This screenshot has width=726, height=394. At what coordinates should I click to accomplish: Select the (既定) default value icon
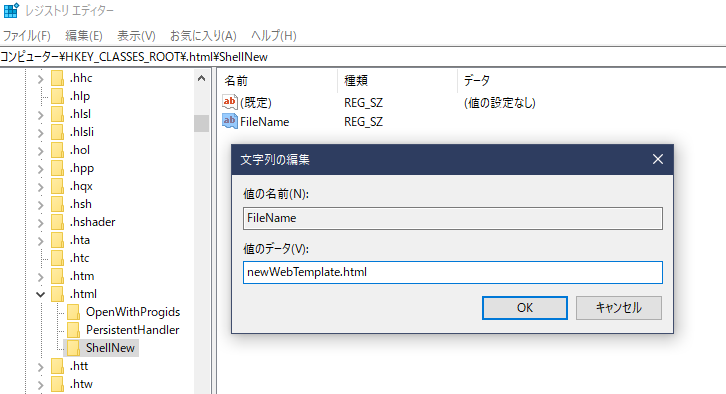tap(230, 102)
